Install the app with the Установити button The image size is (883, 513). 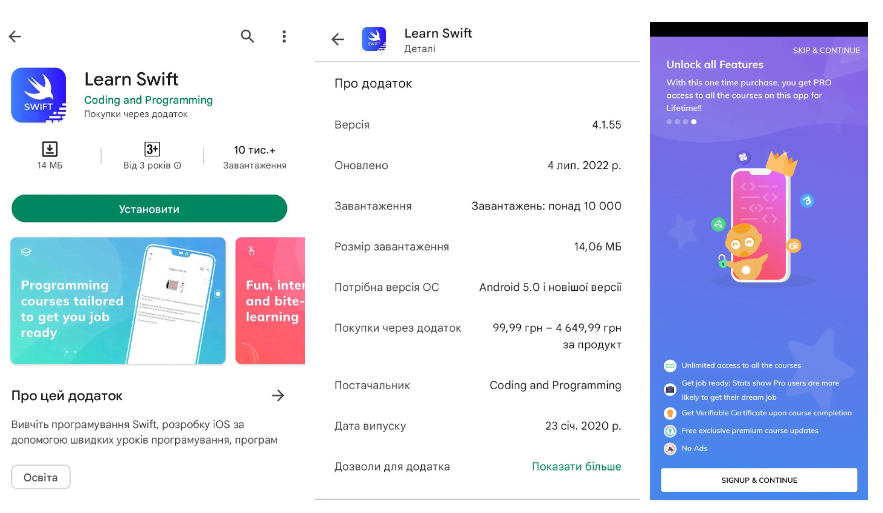click(x=149, y=209)
